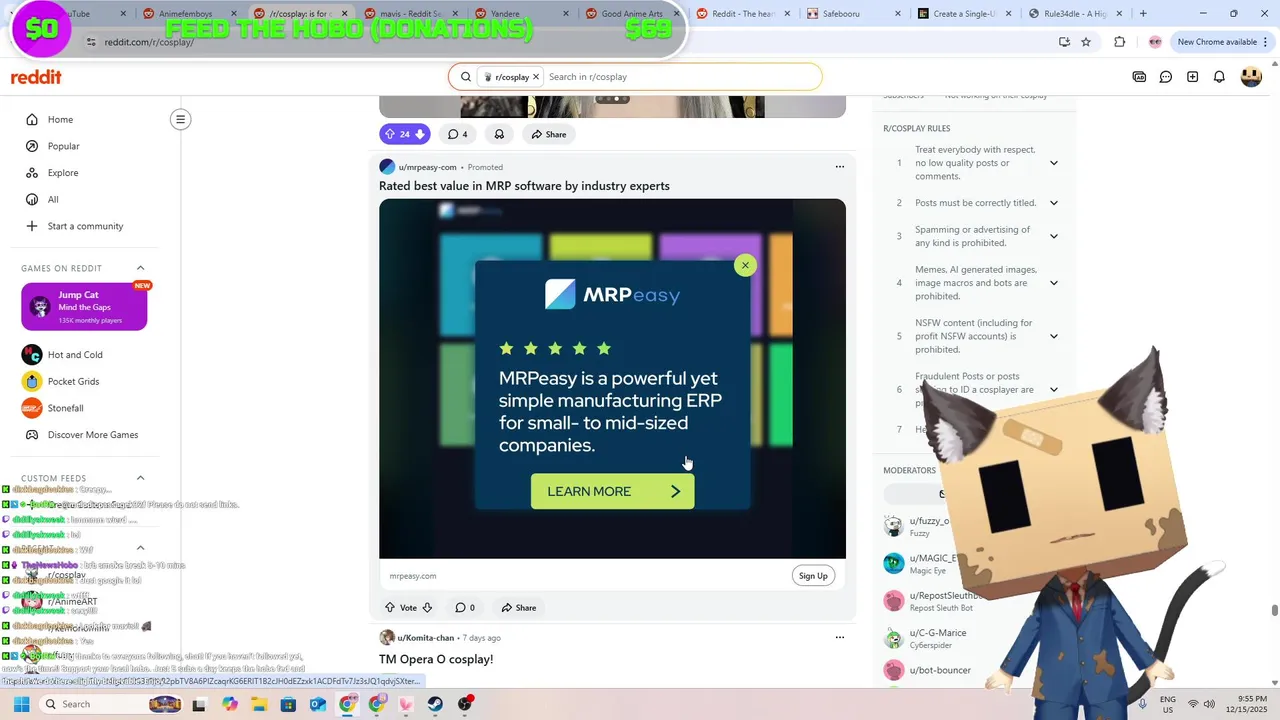The height and width of the screenshot is (720, 1280).
Task: Open the 4 comments on top post
Action: (x=457, y=134)
